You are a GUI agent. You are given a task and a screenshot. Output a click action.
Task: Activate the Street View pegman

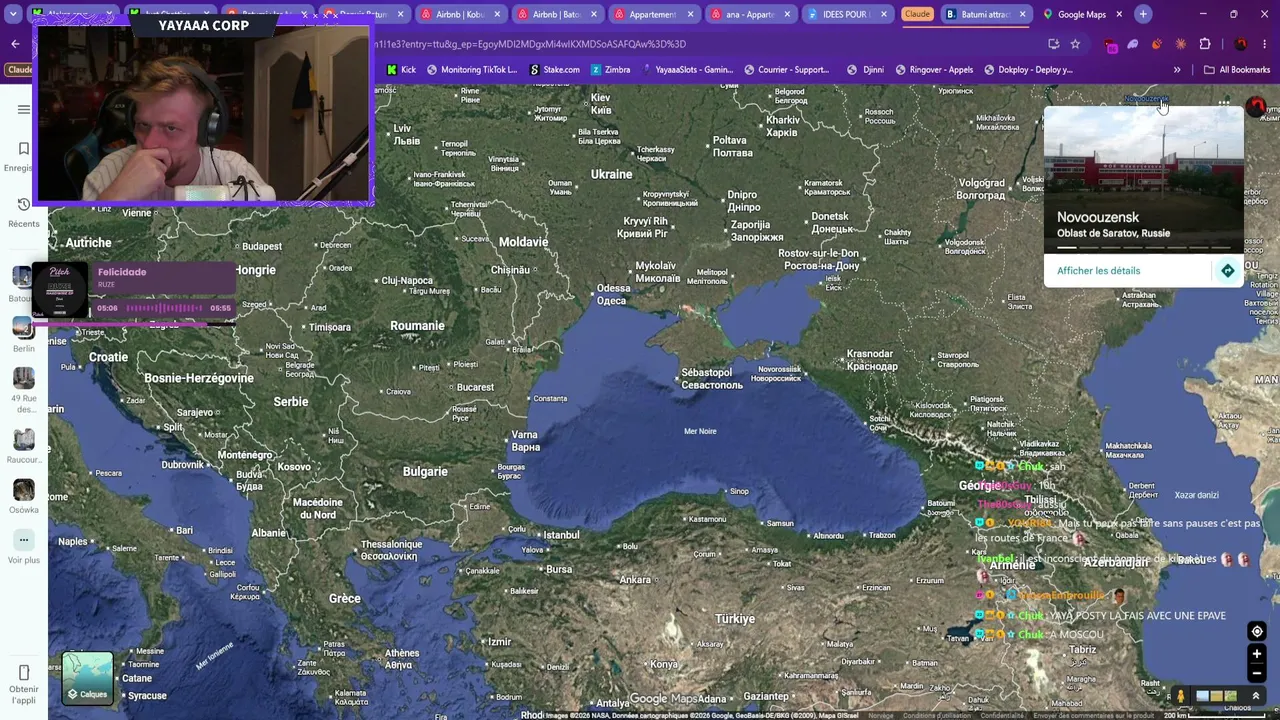[x=1181, y=696]
